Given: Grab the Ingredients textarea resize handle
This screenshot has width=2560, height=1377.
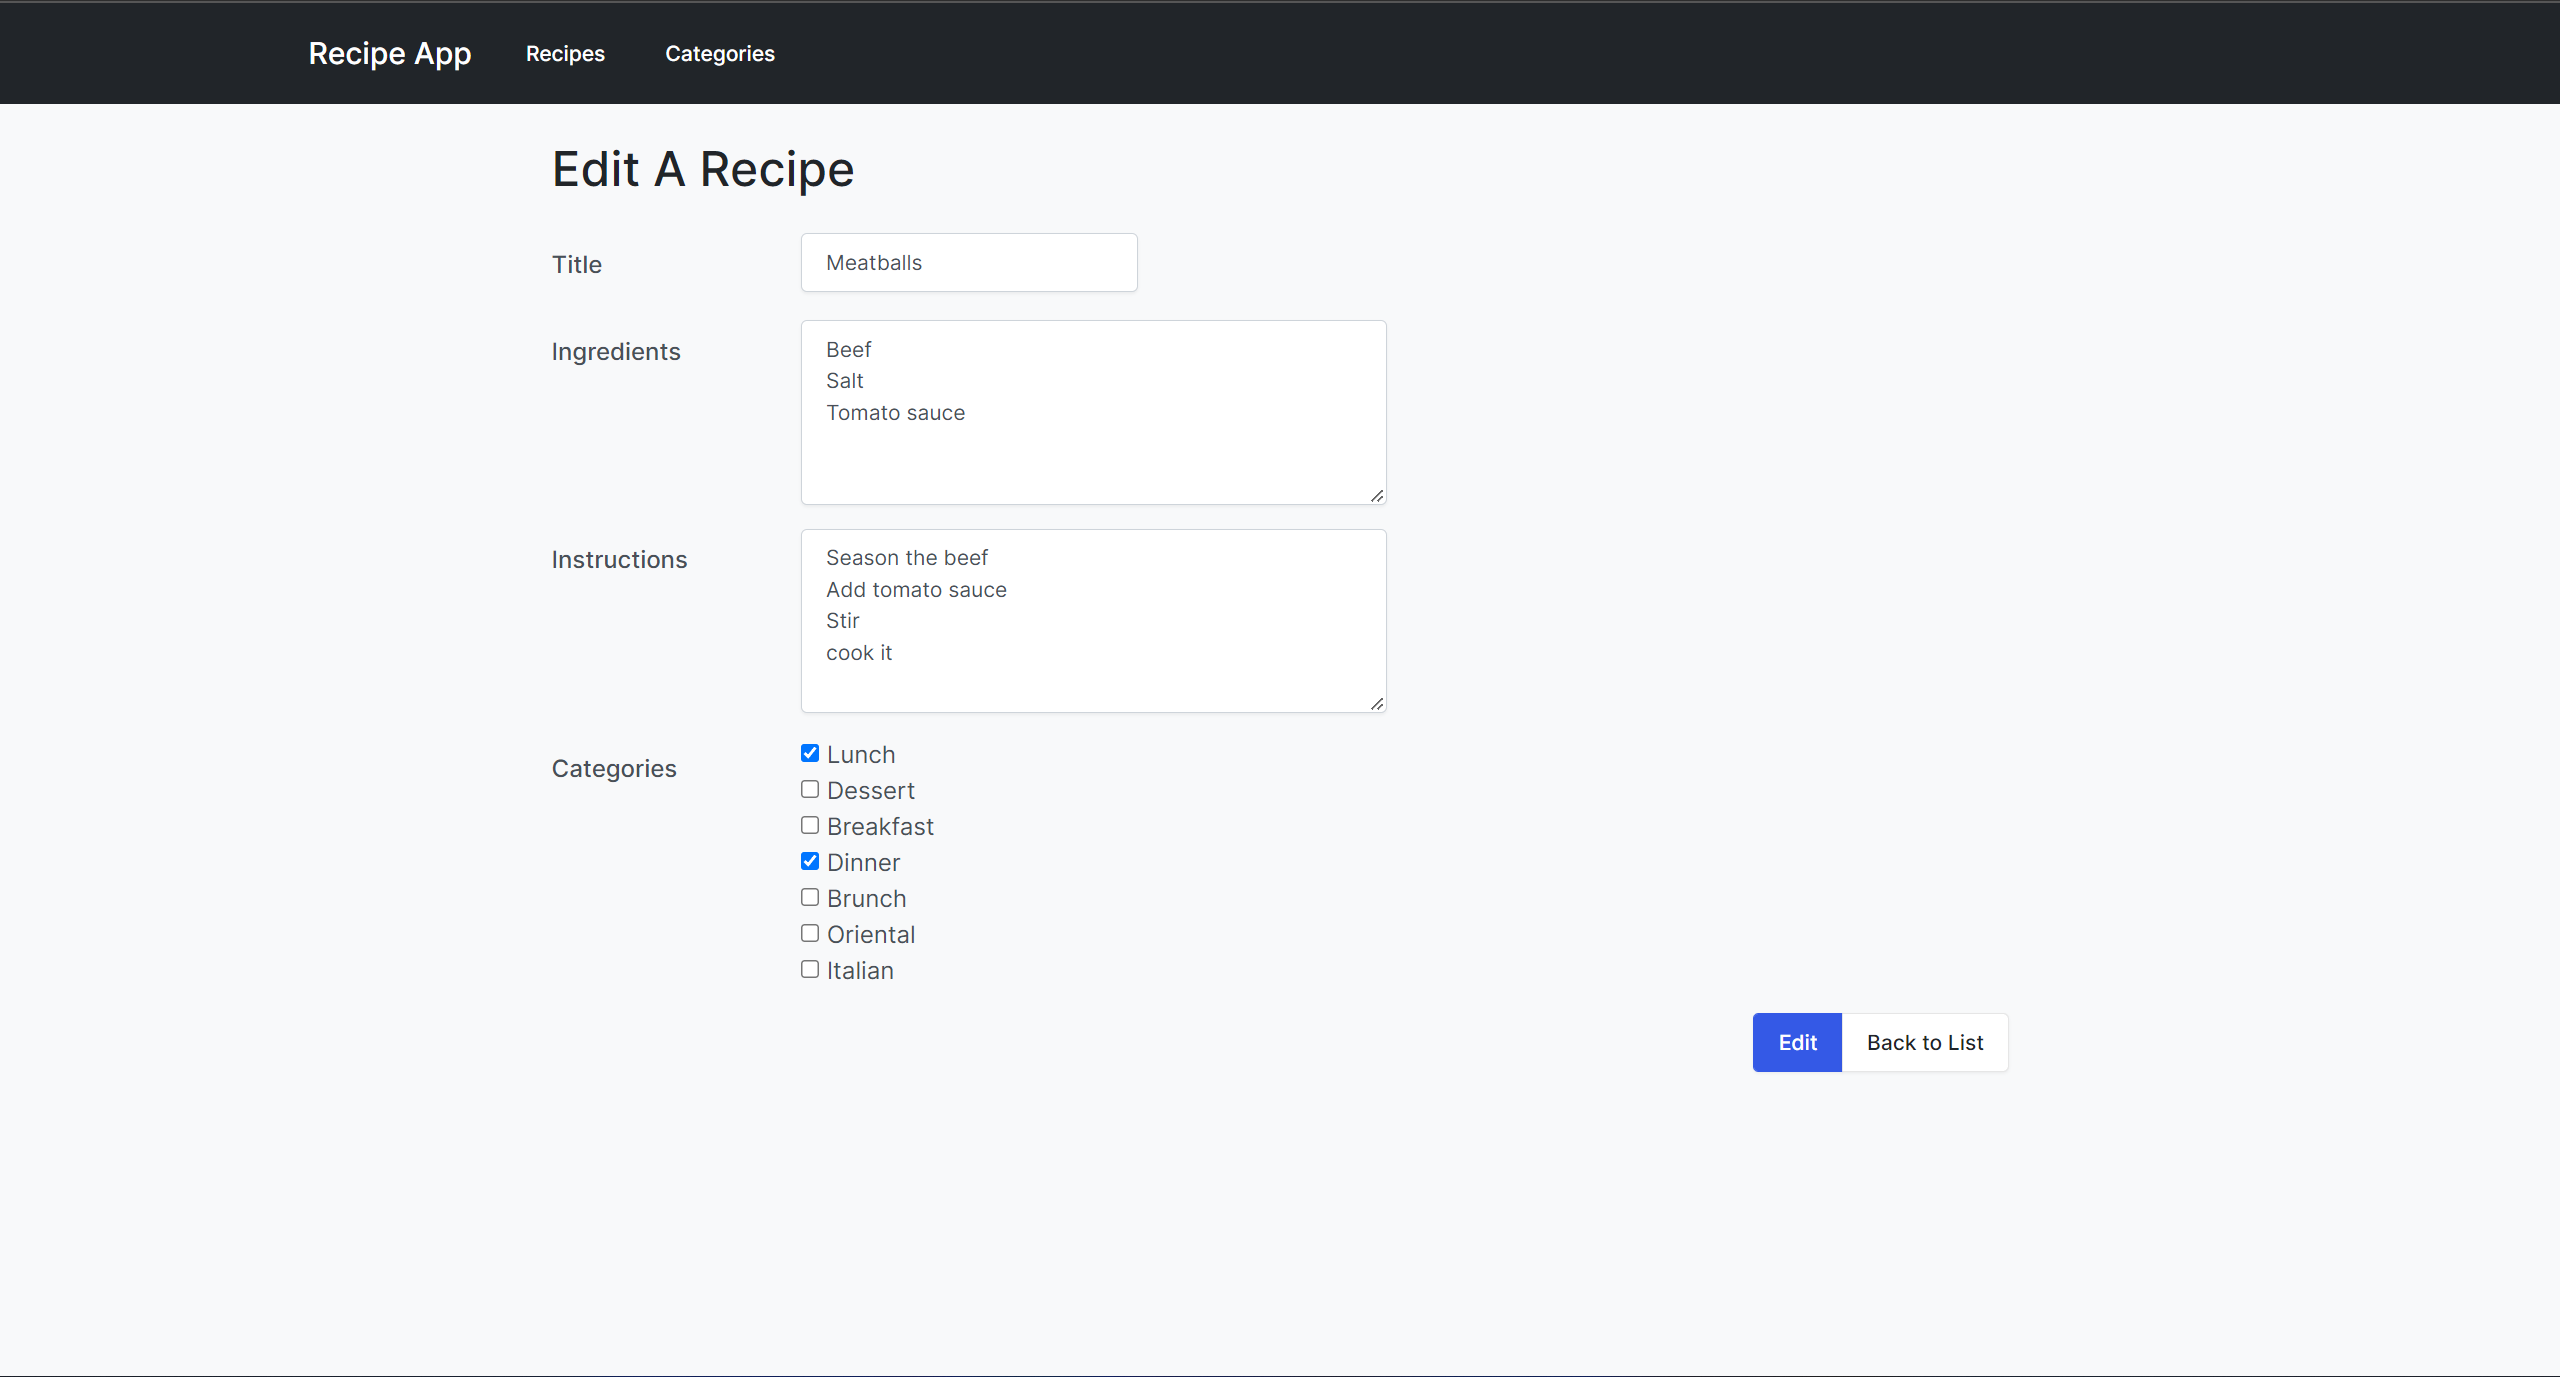Looking at the screenshot, I should click(1377, 495).
